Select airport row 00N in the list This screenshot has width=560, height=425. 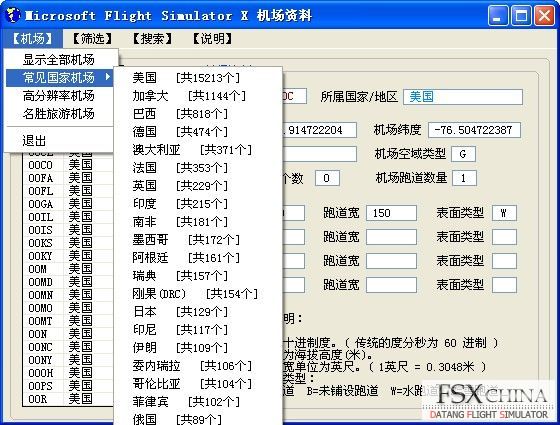click(68, 334)
